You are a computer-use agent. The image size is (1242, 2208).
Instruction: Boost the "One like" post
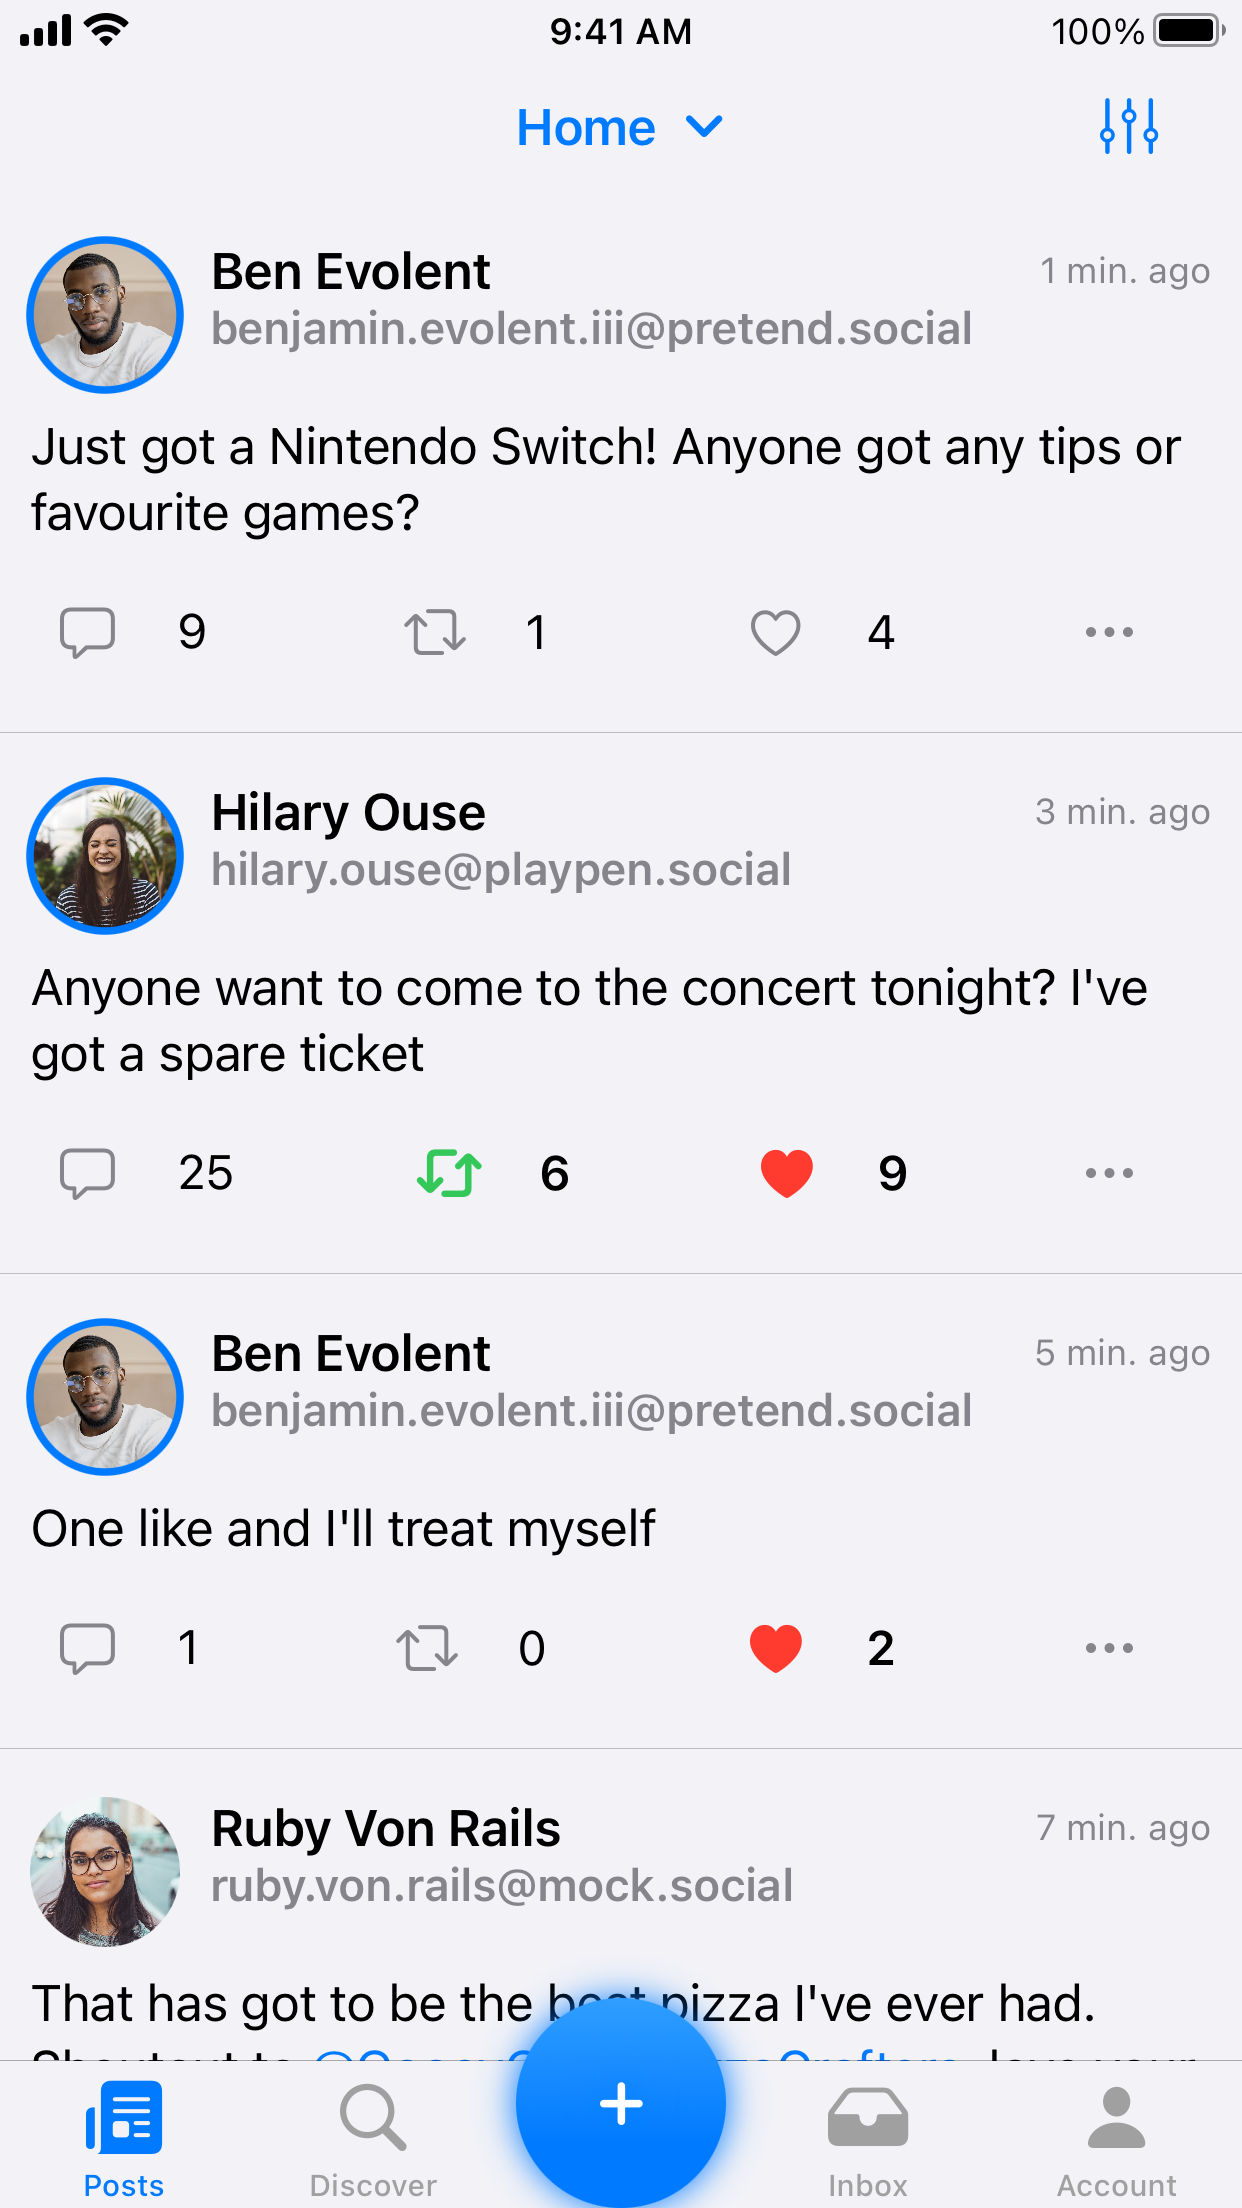[x=427, y=1648]
